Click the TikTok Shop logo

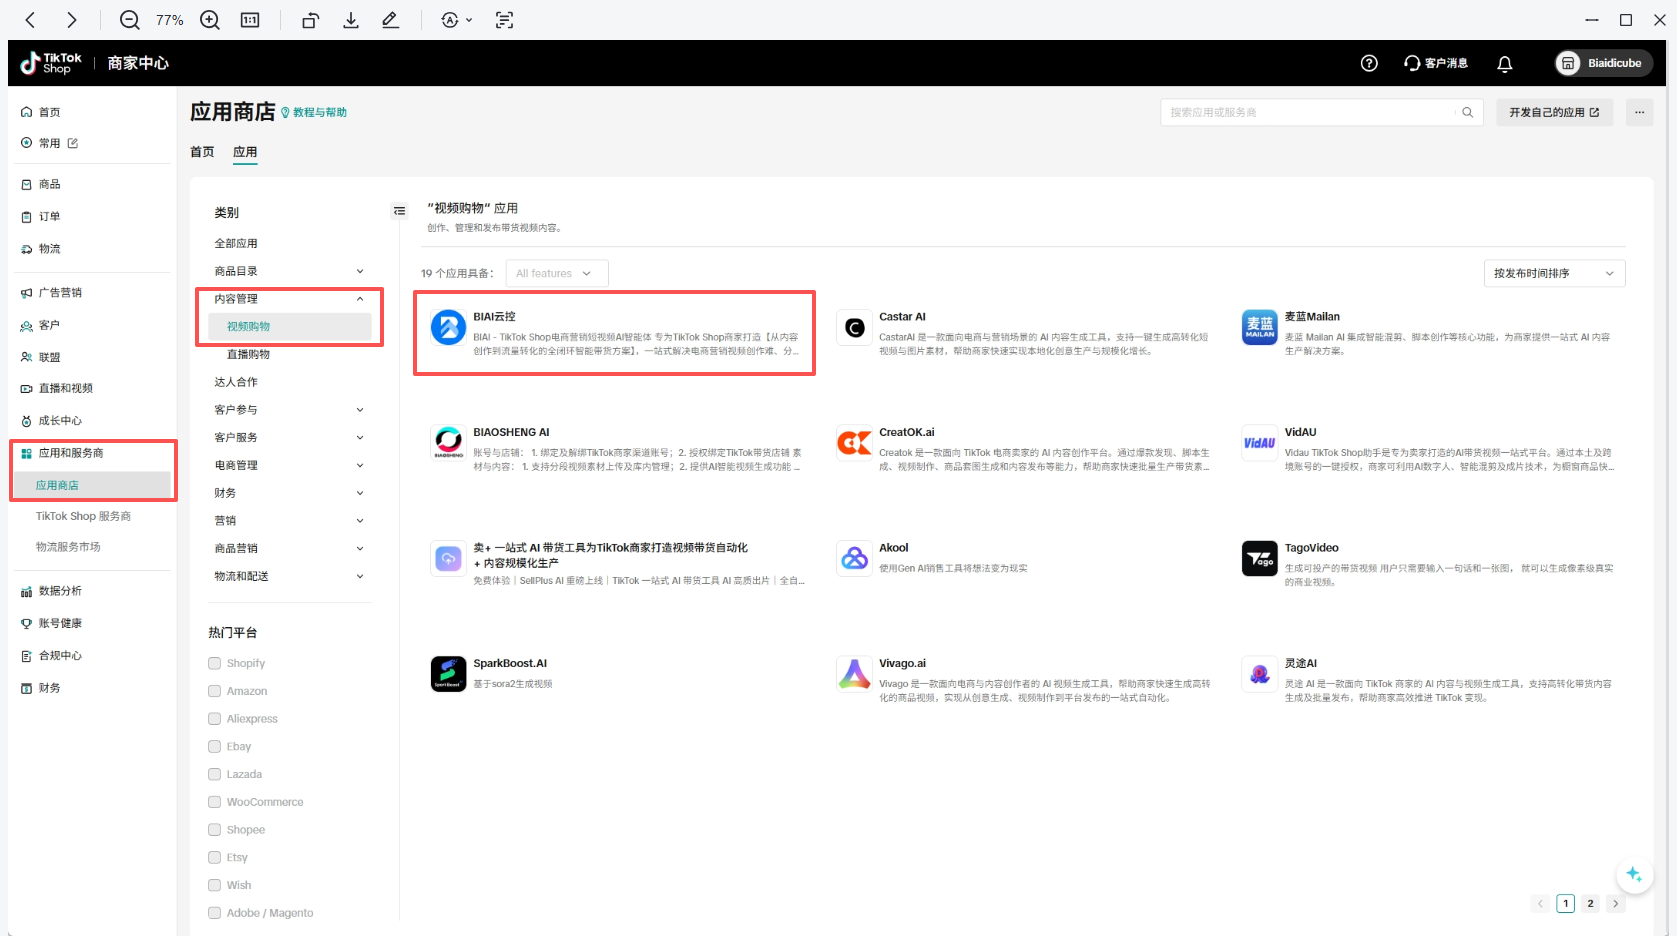51,63
